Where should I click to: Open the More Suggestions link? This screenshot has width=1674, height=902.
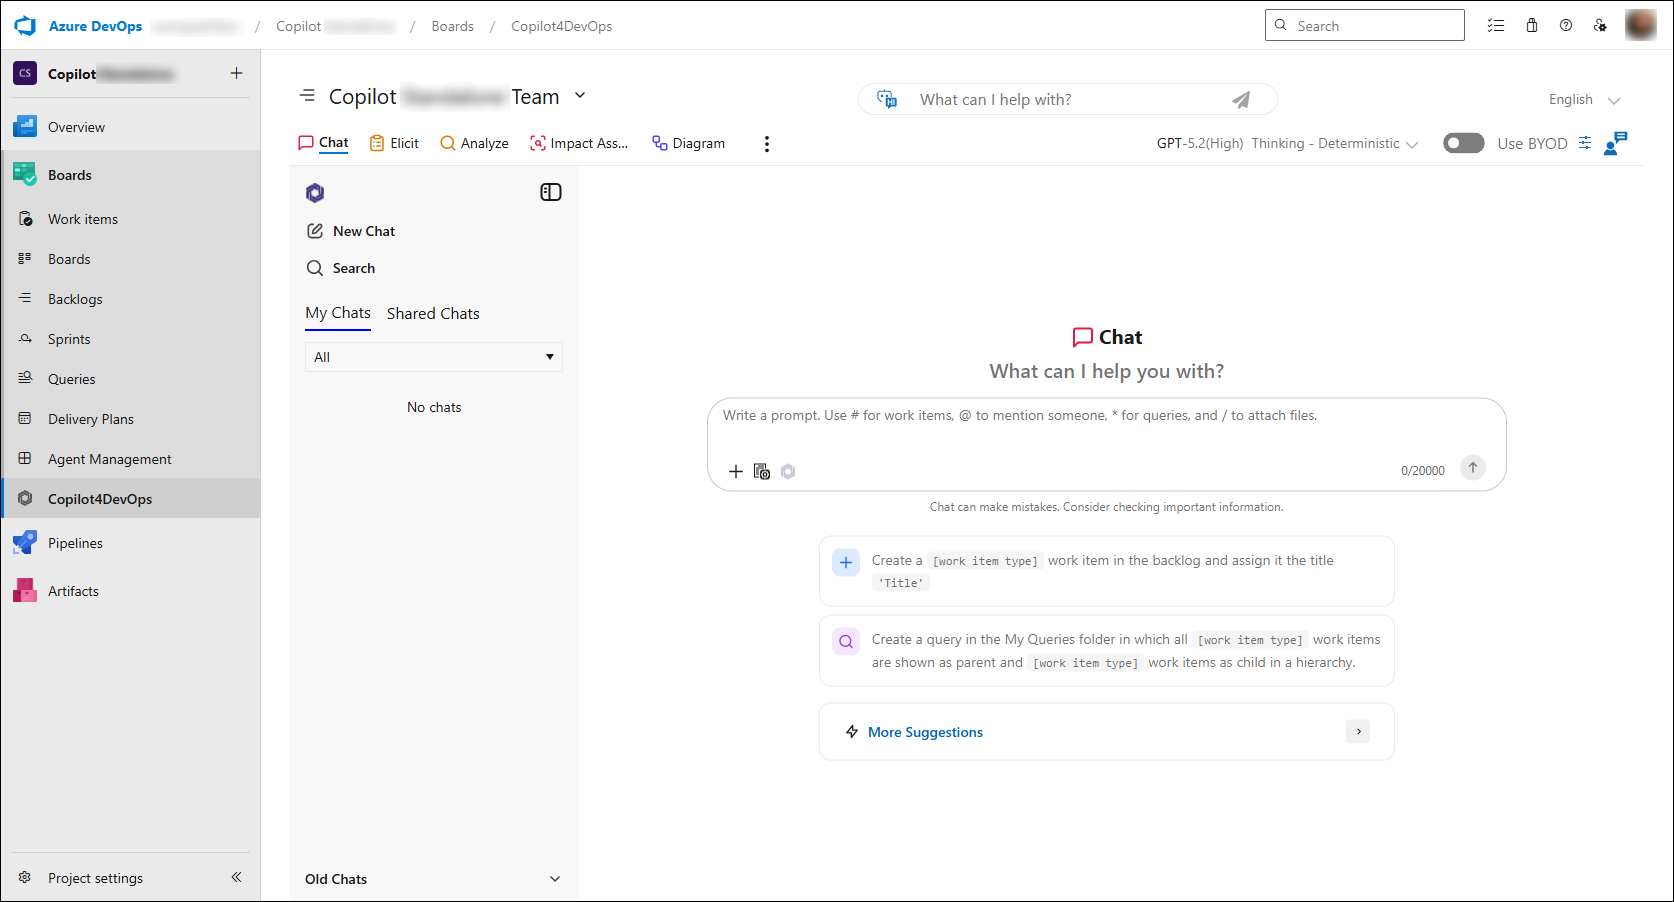pyautogui.click(x=925, y=732)
